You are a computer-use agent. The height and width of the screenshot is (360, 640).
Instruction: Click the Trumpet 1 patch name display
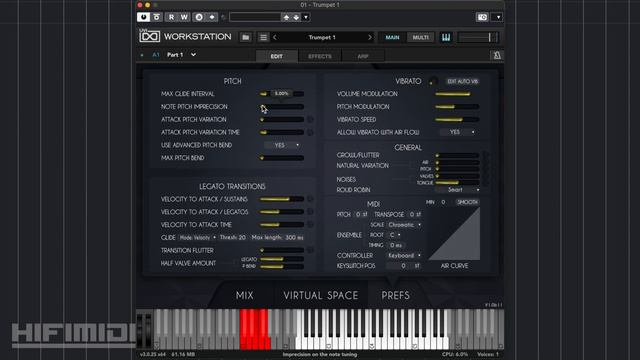click(322, 37)
